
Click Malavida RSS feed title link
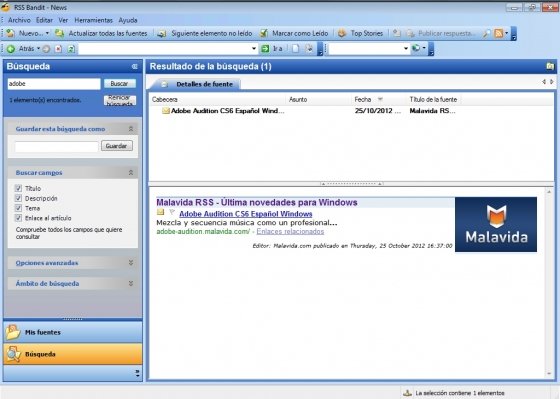[257, 203]
